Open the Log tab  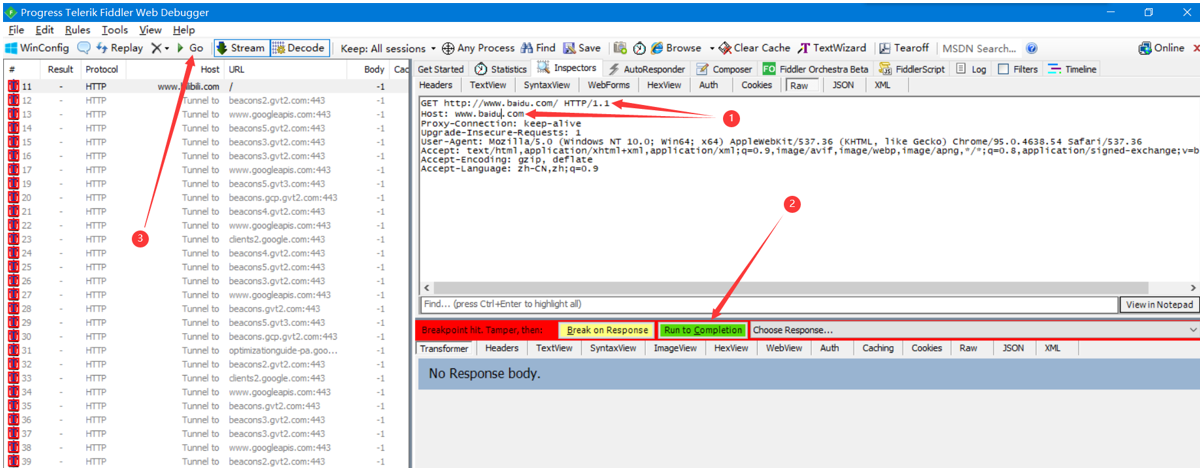[971, 69]
